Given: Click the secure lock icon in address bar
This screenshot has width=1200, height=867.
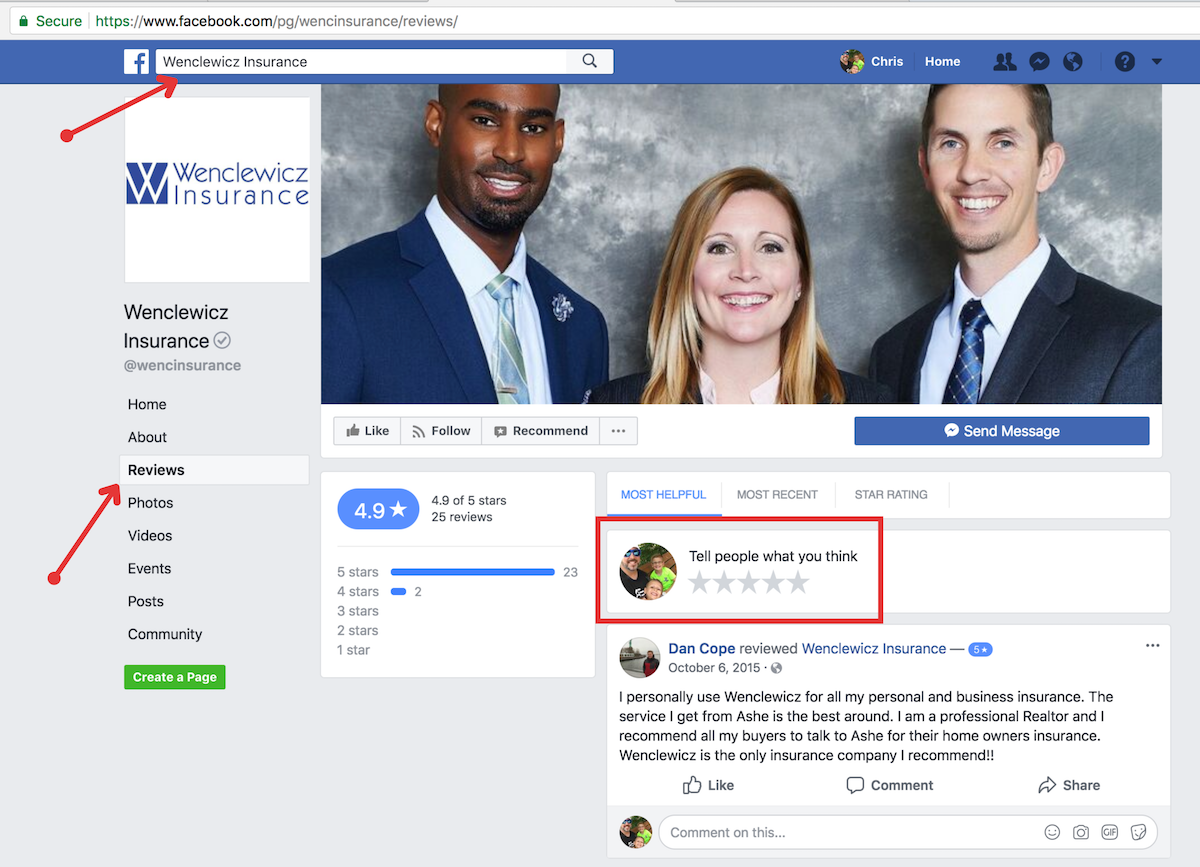Looking at the screenshot, I should pyautogui.click(x=23, y=20).
